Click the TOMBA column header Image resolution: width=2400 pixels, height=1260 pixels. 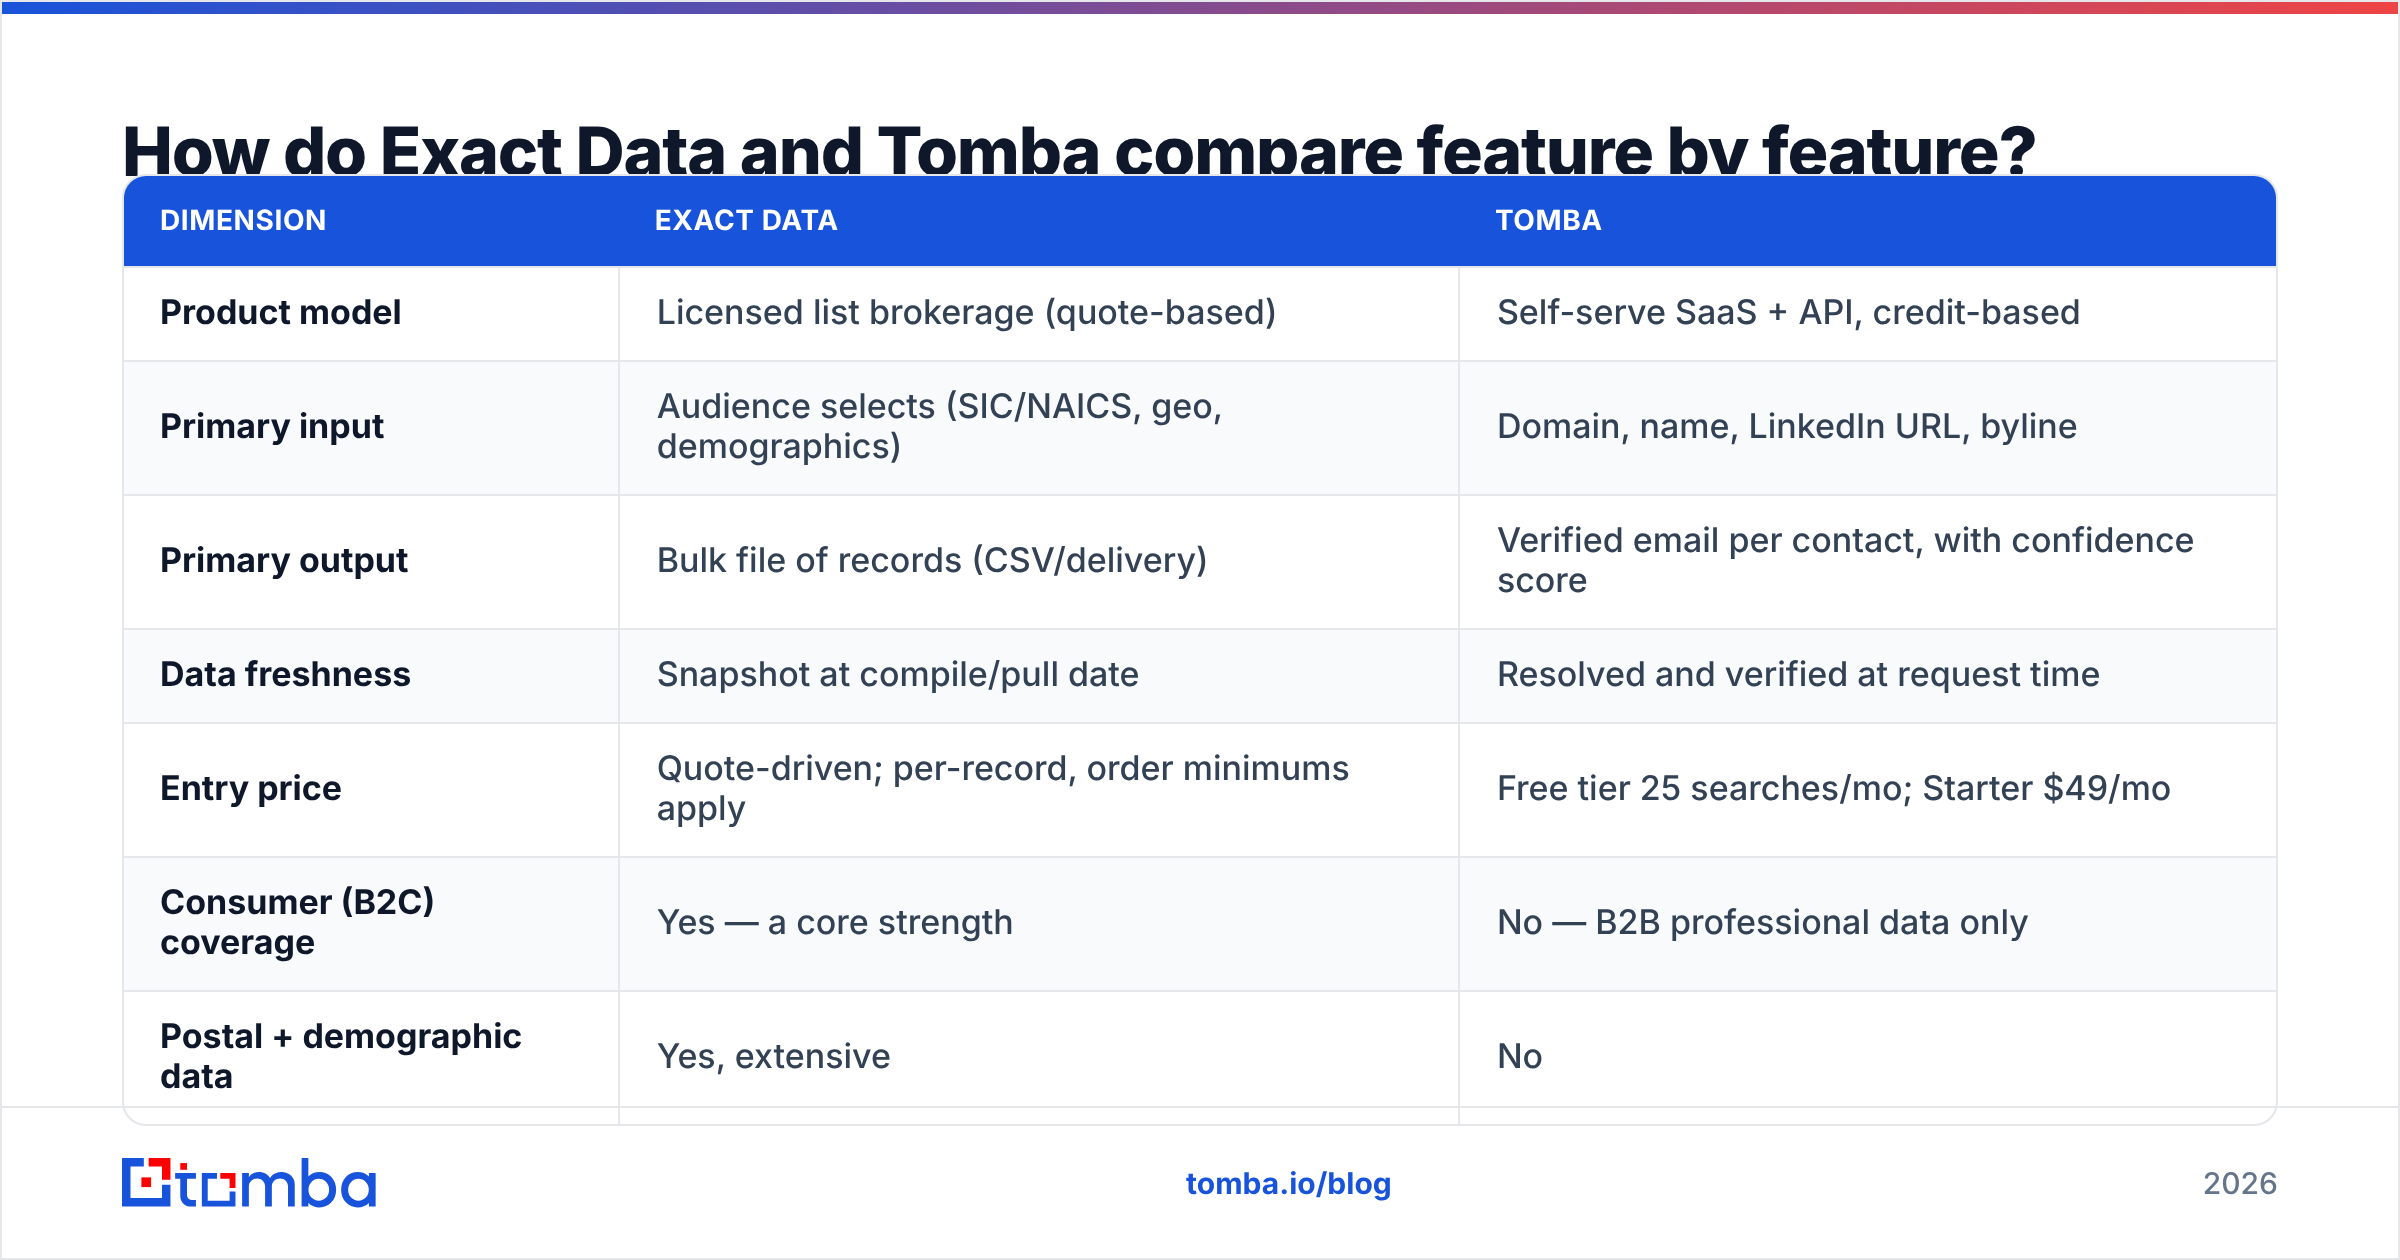click(x=1548, y=221)
